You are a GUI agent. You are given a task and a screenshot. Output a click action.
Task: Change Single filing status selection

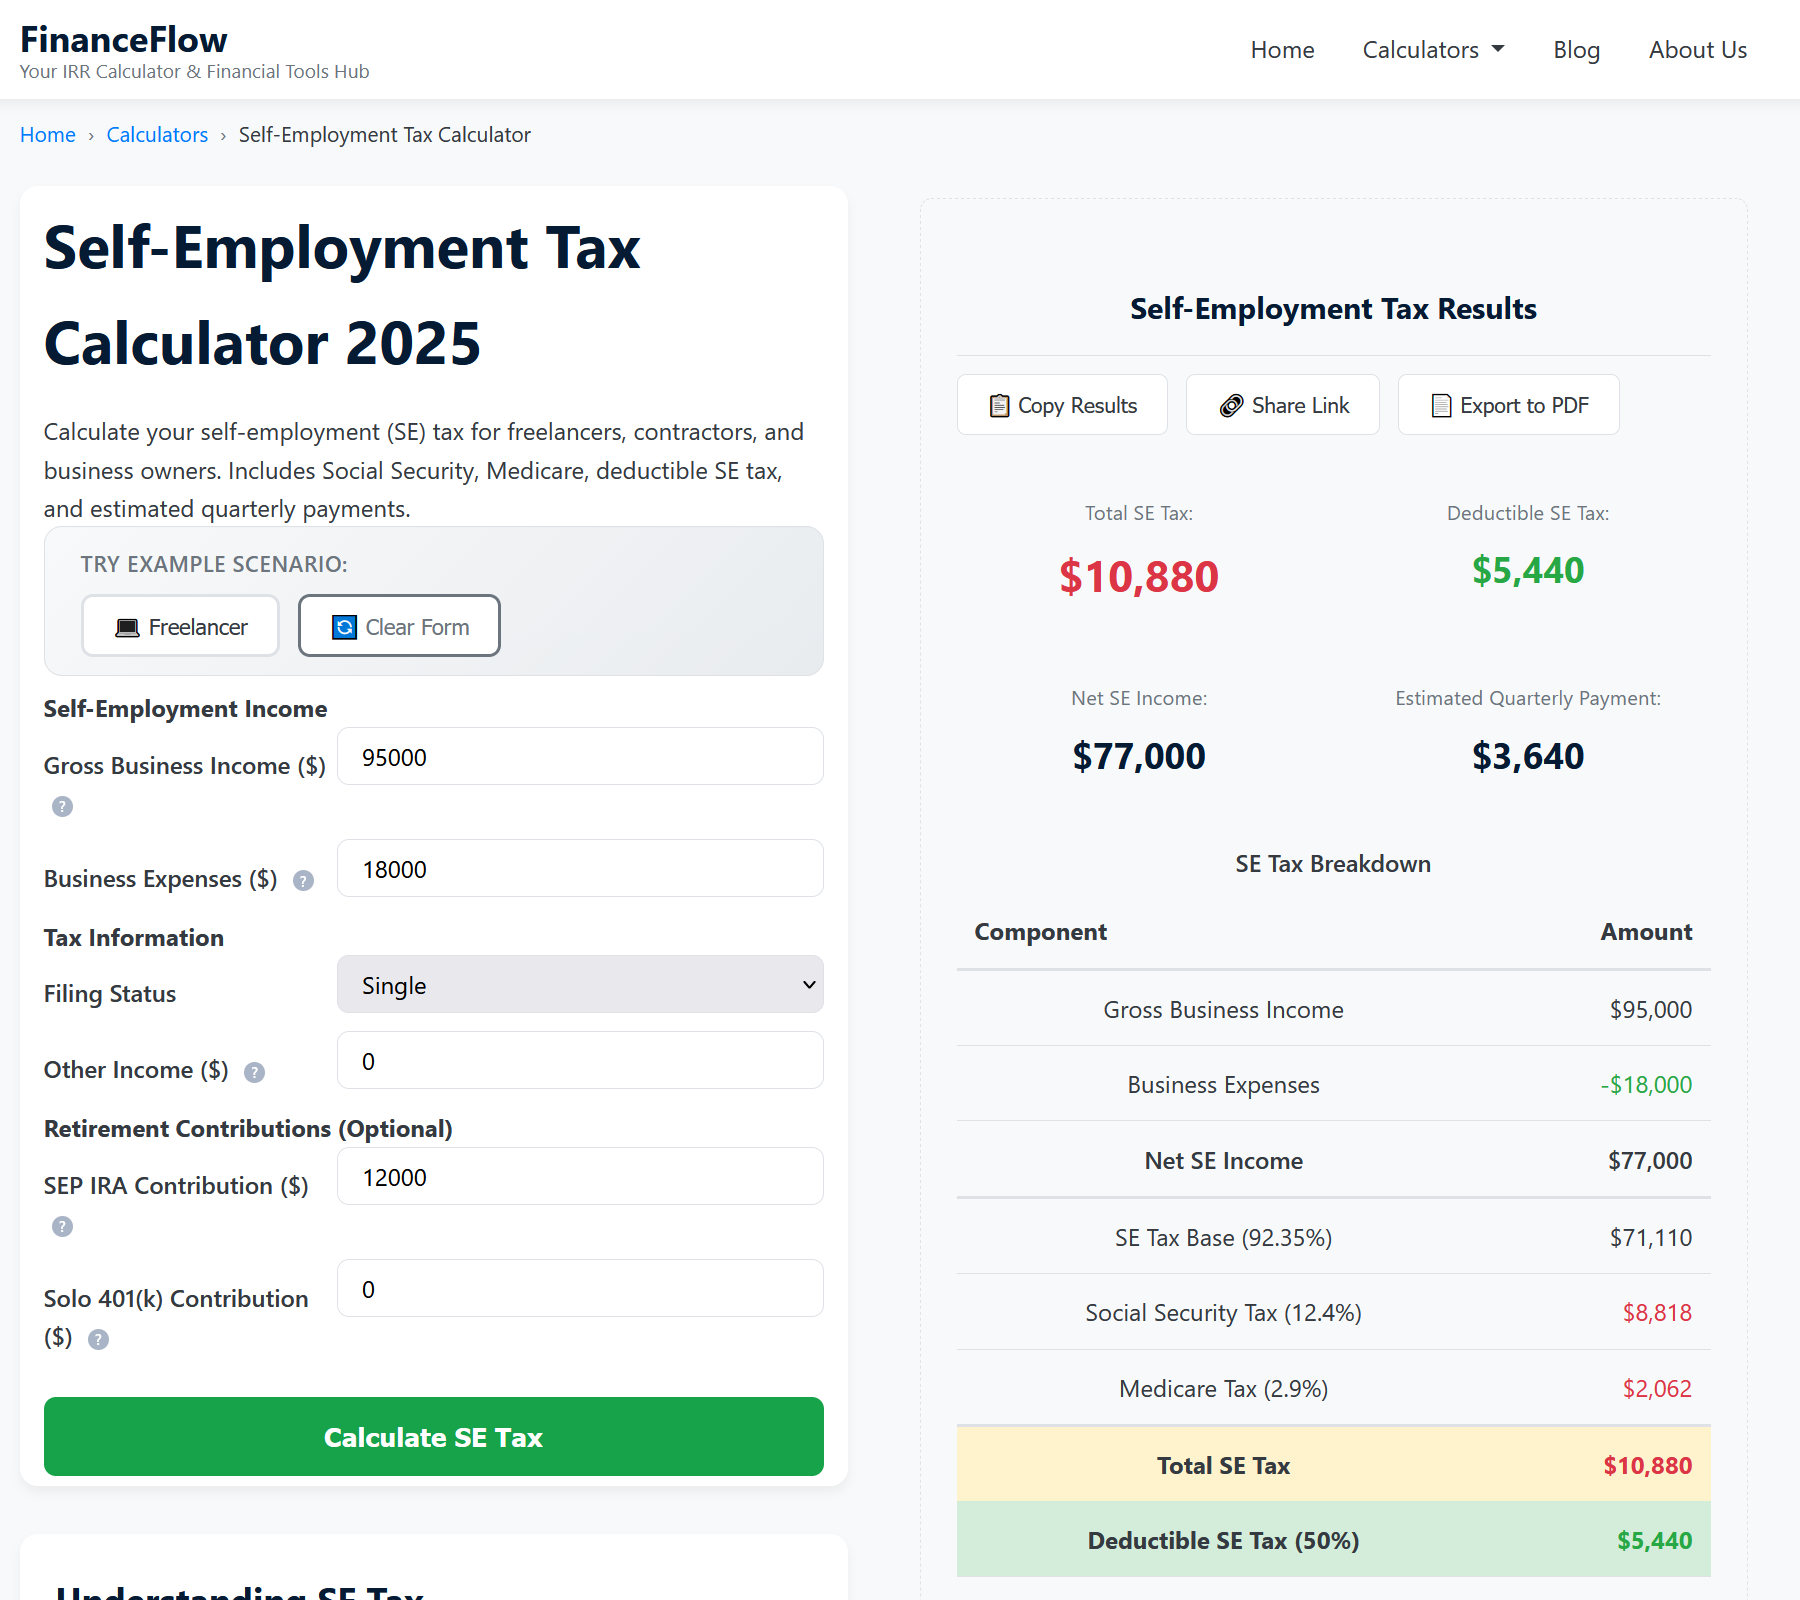click(x=580, y=985)
